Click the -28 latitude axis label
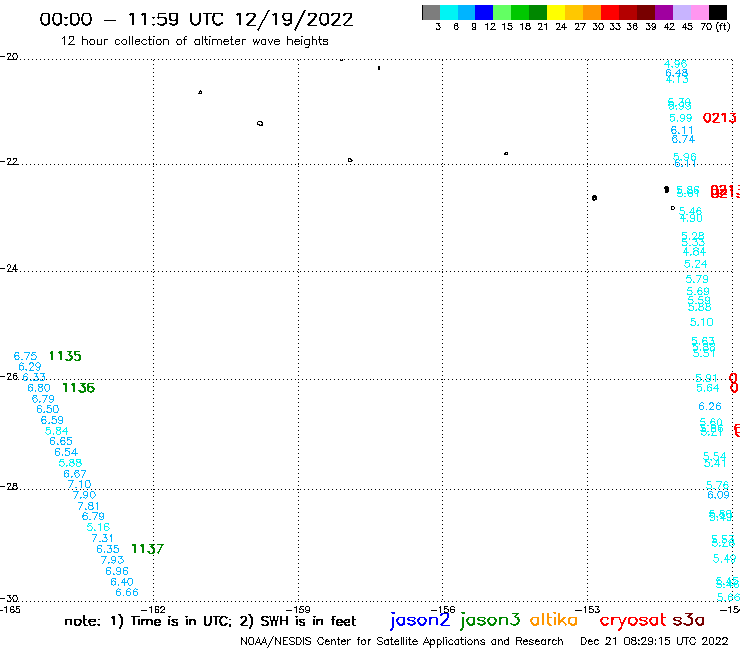 click(9, 486)
